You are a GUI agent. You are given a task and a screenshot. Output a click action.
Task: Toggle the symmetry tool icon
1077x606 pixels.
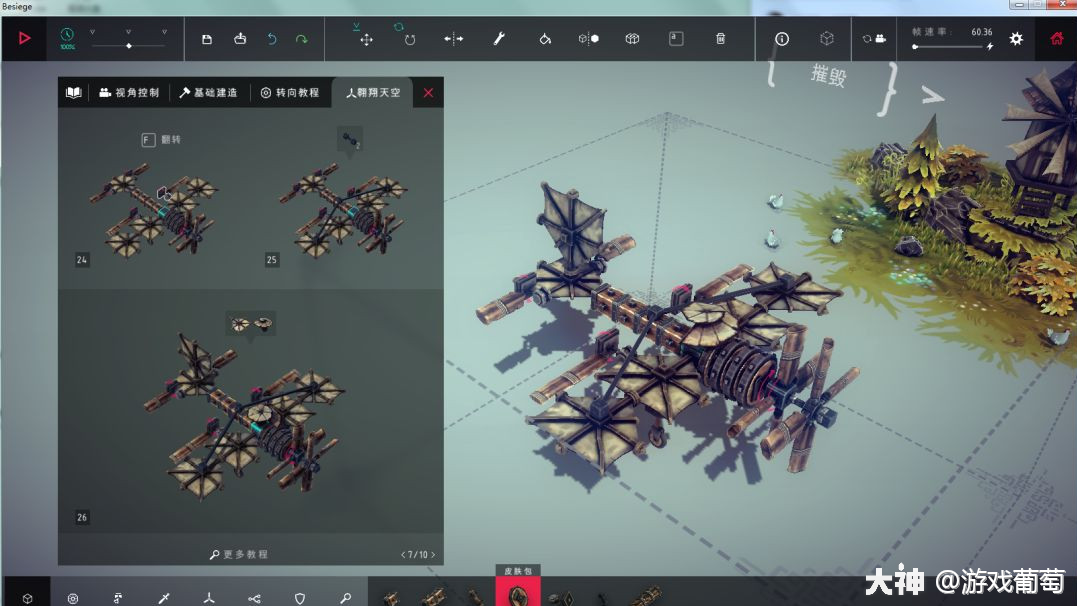[589, 39]
